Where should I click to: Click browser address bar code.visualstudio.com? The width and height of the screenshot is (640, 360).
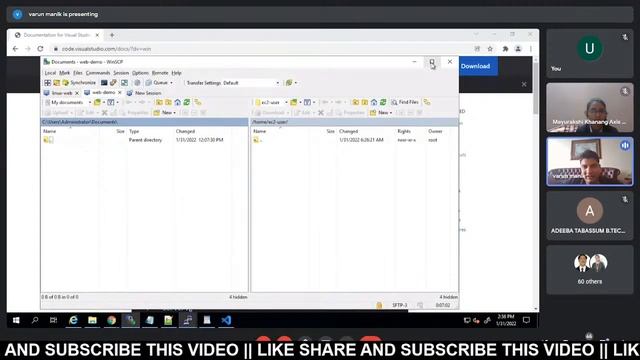[261, 49]
